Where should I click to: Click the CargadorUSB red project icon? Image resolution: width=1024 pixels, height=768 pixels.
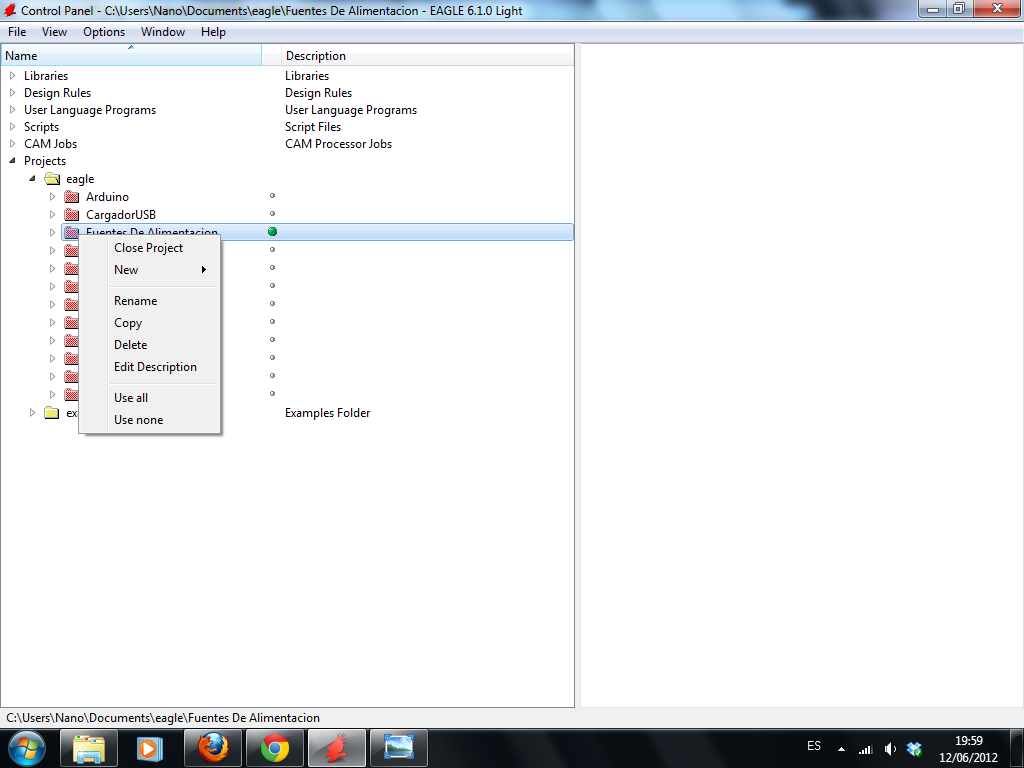[x=72, y=214]
